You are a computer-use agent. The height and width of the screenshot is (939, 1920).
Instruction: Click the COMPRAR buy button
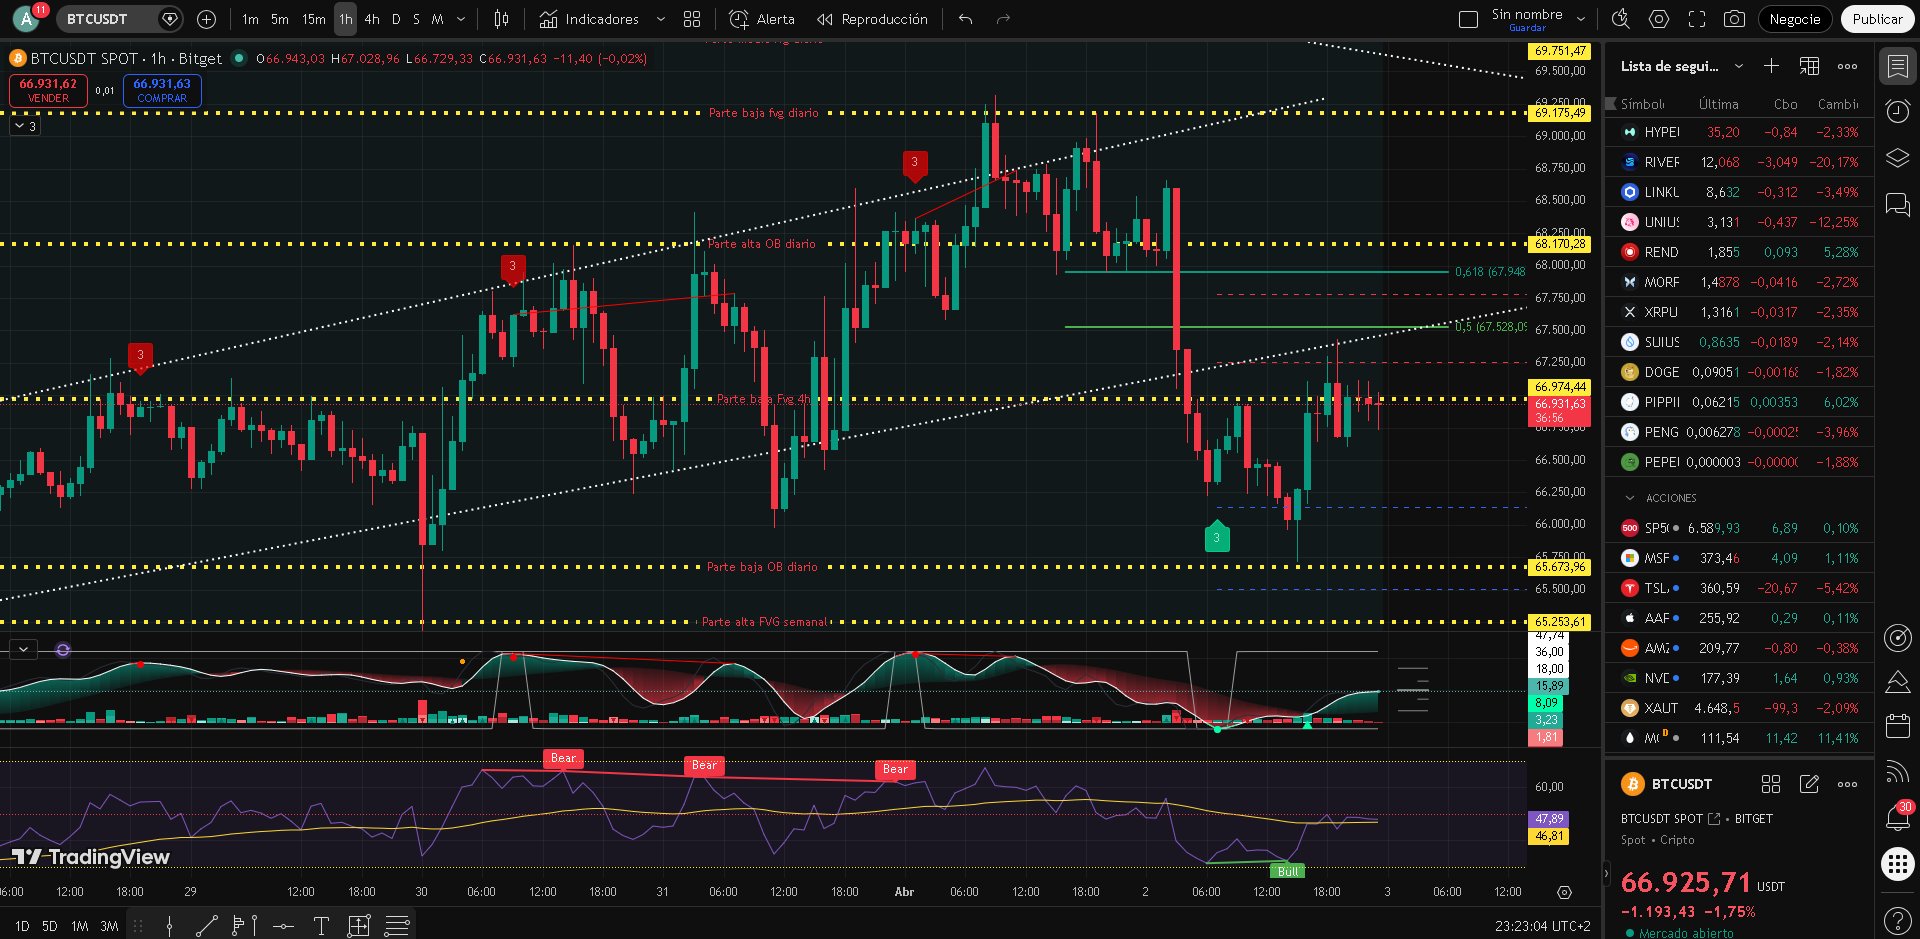coord(162,90)
